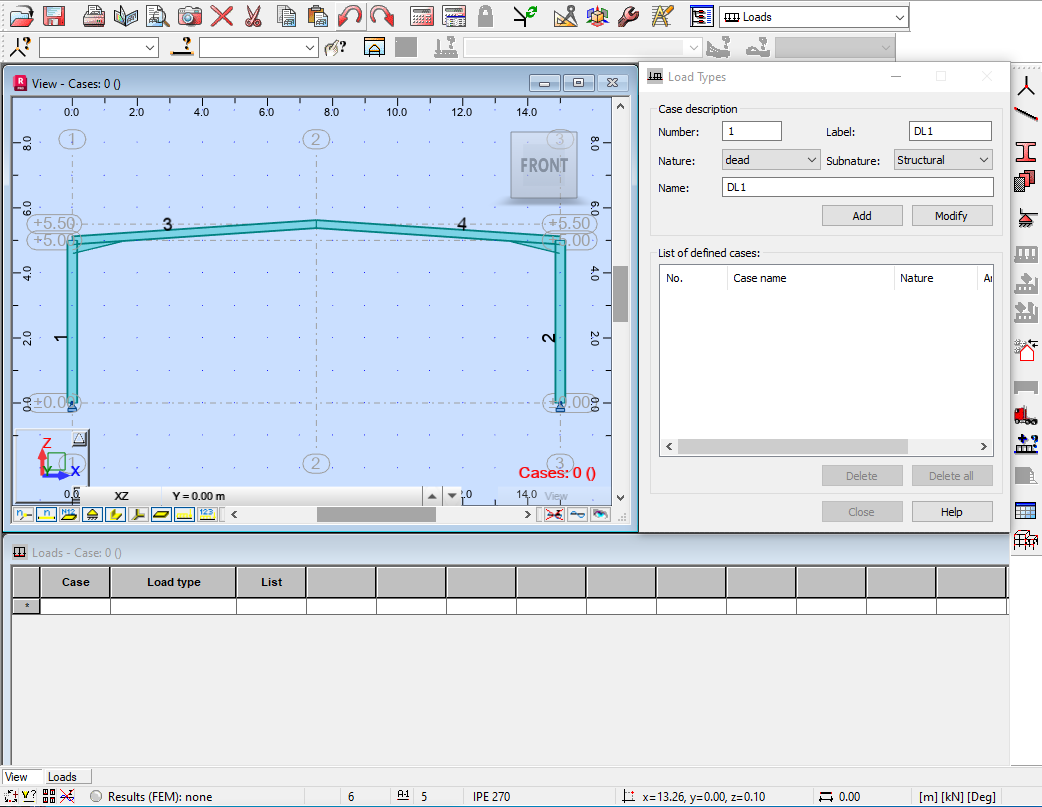Open Bar Sections I-beam icon
This screenshot has height=807, width=1042.
point(1025,151)
